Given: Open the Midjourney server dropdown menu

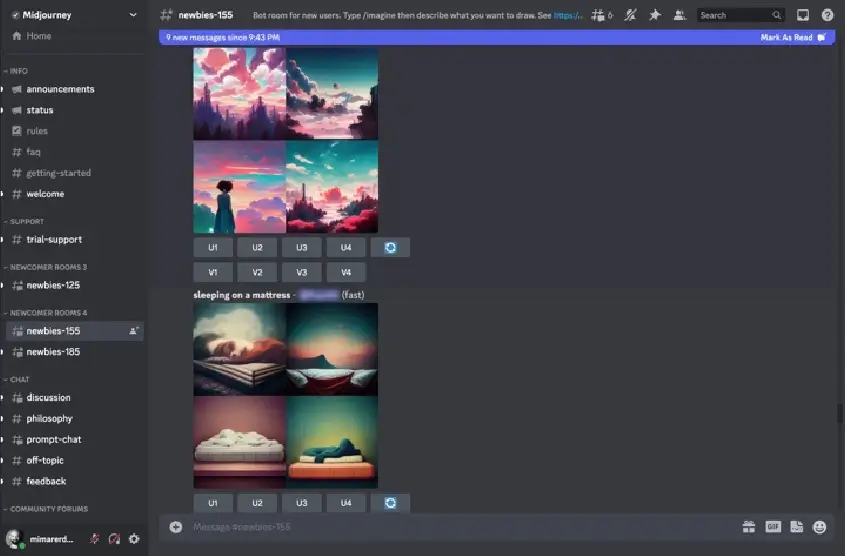Looking at the screenshot, I should coord(134,15).
